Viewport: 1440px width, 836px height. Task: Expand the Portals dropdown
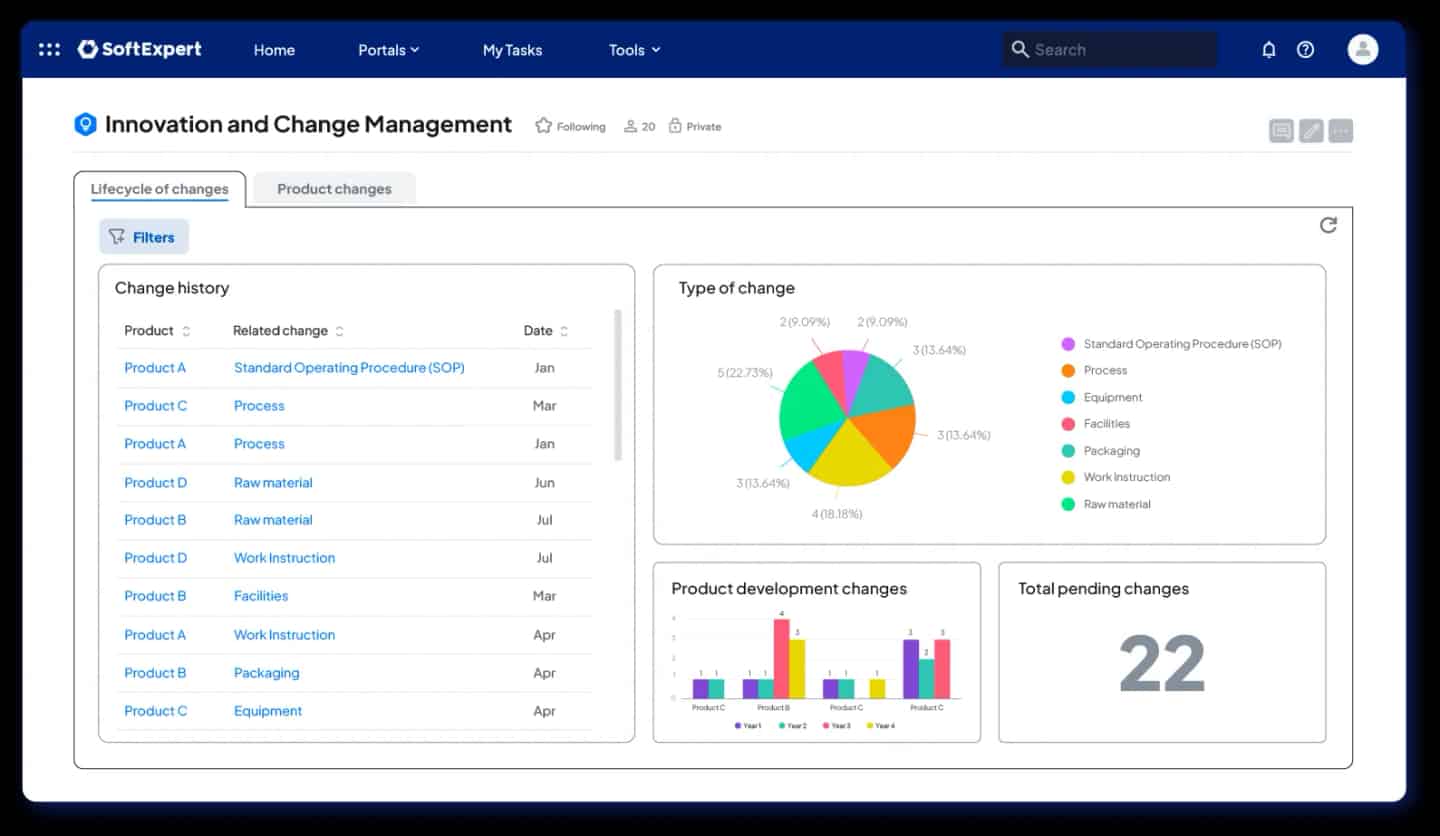click(389, 49)
